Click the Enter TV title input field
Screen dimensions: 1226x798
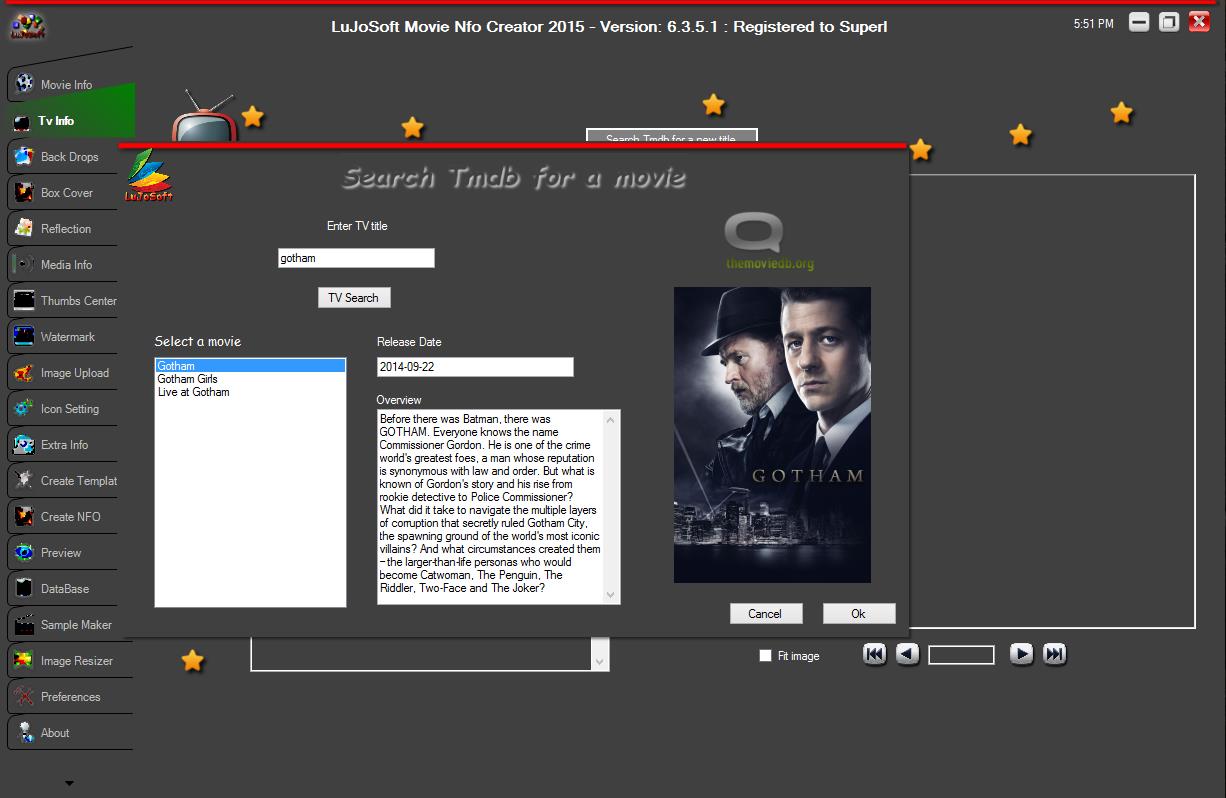pos(356,258)
